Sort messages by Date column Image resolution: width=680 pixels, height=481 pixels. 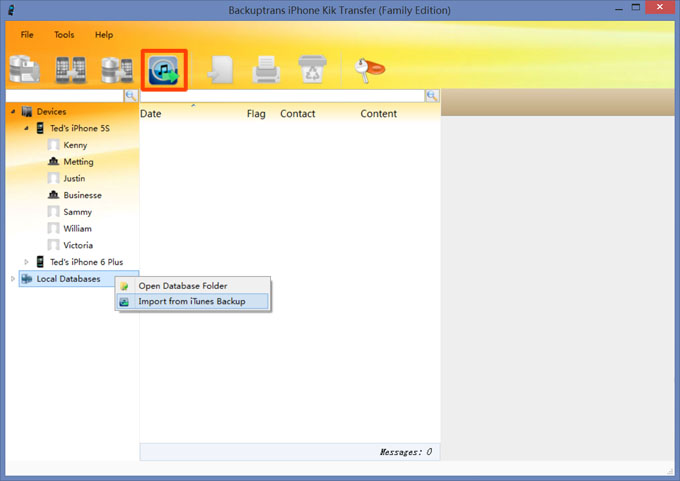[x=150, y=114]
